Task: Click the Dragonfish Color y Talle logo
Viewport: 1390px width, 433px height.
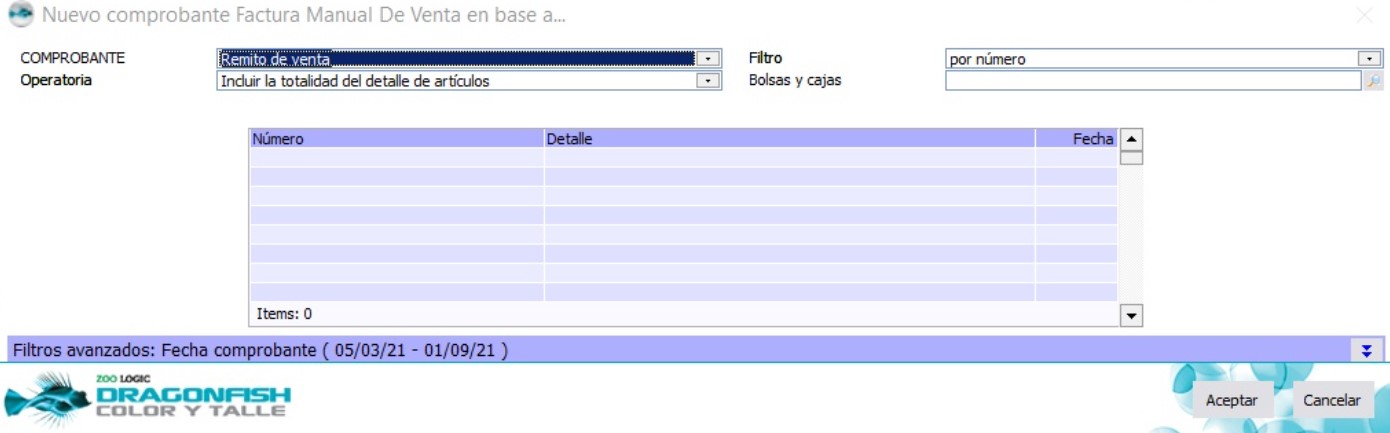Action: click(148, 398)
